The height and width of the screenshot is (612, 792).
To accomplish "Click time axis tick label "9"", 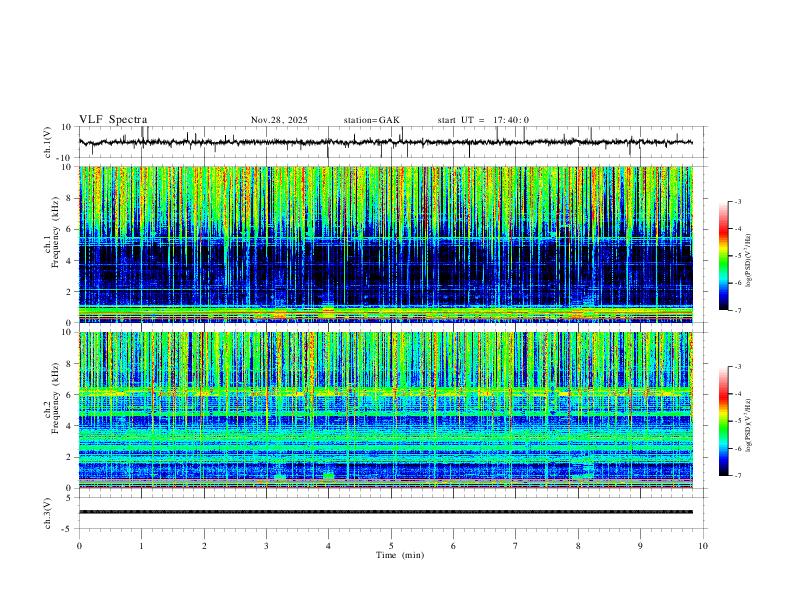I will [x=640, y=546].
